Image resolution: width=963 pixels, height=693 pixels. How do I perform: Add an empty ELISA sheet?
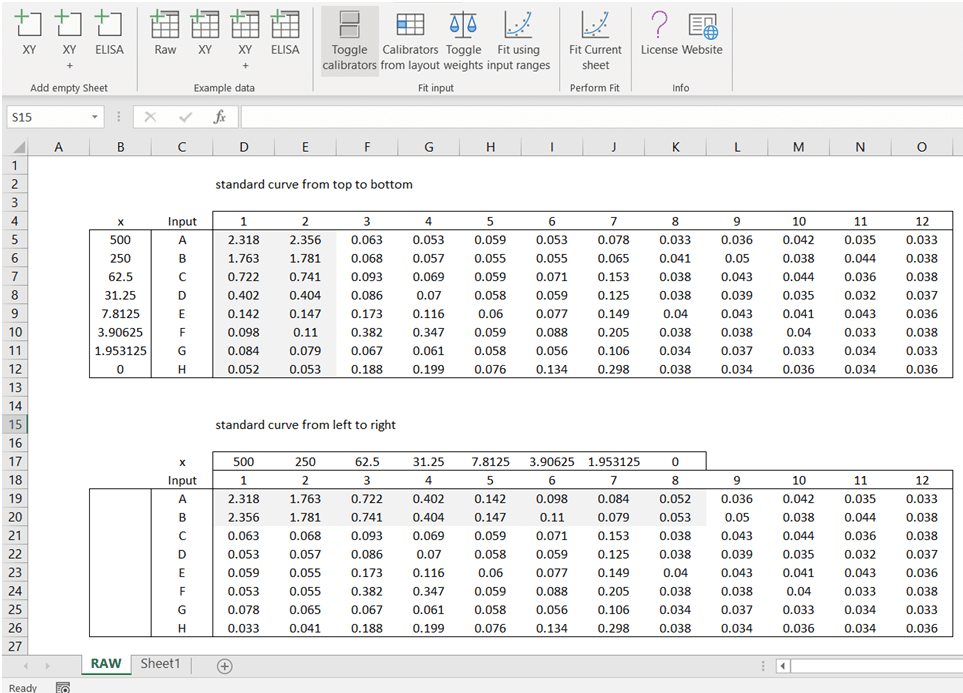point(109,33)
